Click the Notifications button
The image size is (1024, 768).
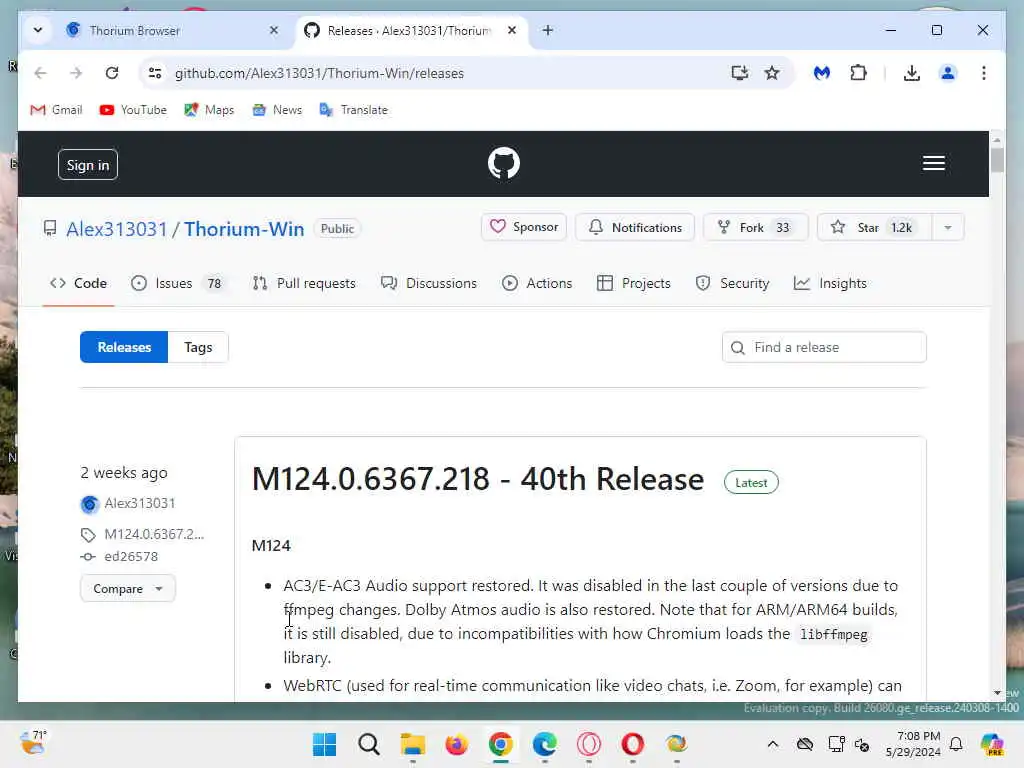pyautogui.click(x=635, y=227)
